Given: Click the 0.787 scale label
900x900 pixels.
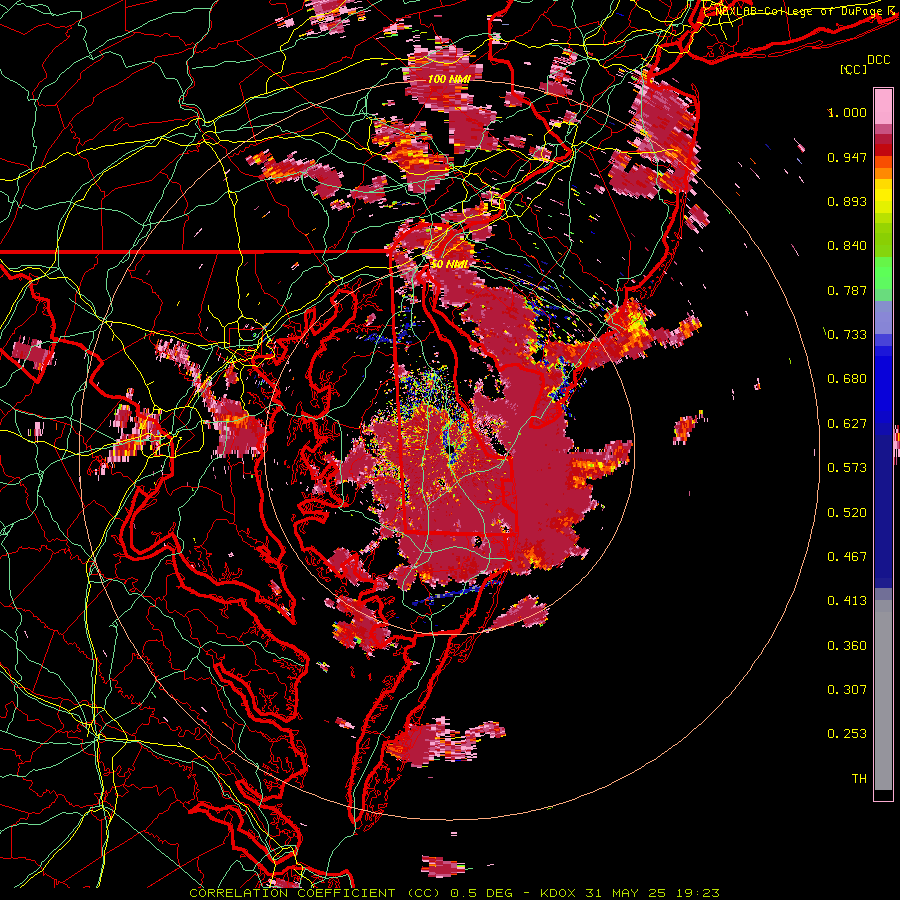Looking at the screenshot, I should [847, 290].
